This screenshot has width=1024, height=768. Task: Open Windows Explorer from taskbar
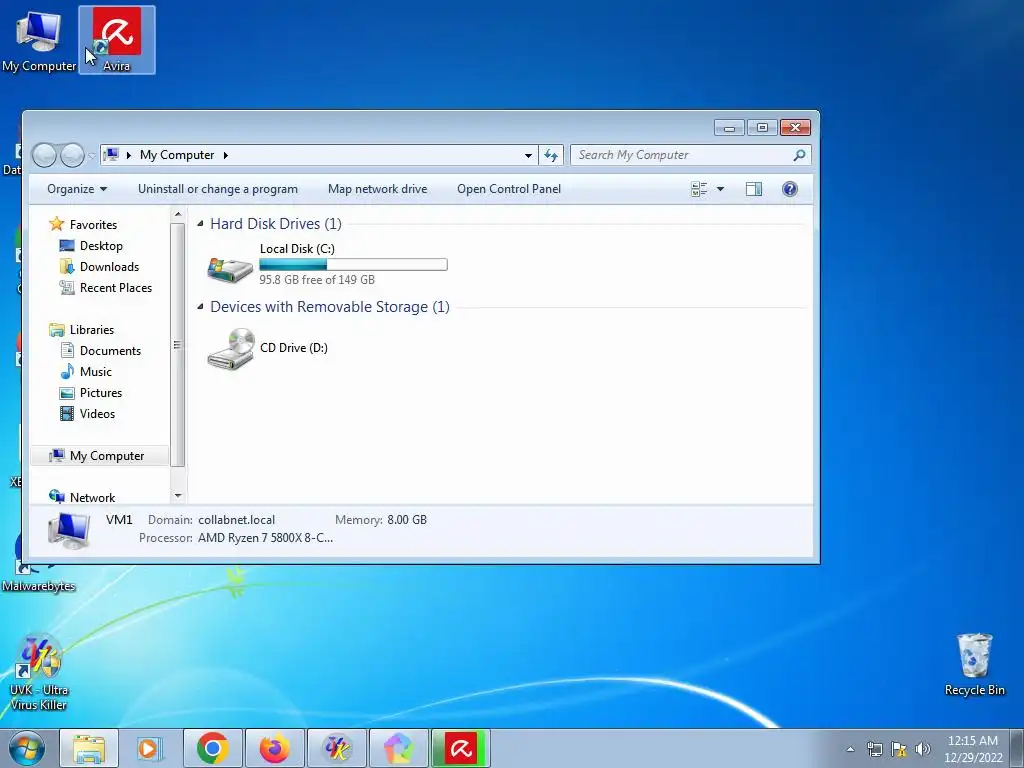coord(89,748)
